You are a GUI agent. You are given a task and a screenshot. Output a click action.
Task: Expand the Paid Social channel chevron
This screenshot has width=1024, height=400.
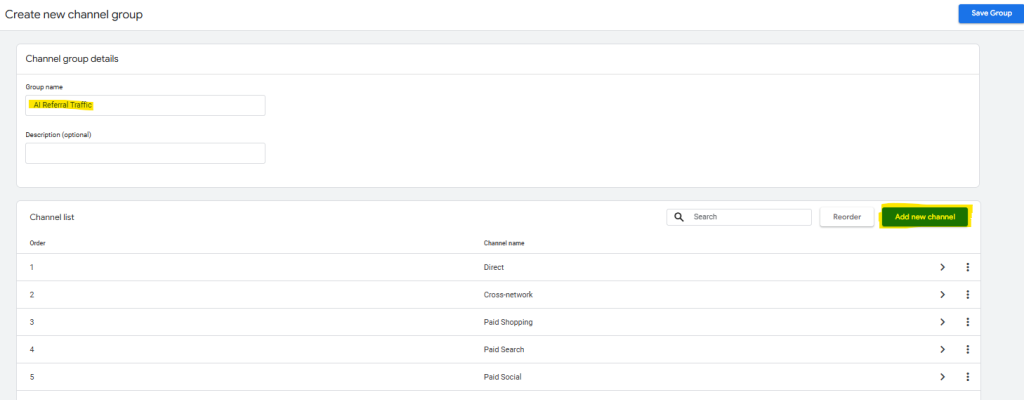click(x=942, y=377)
